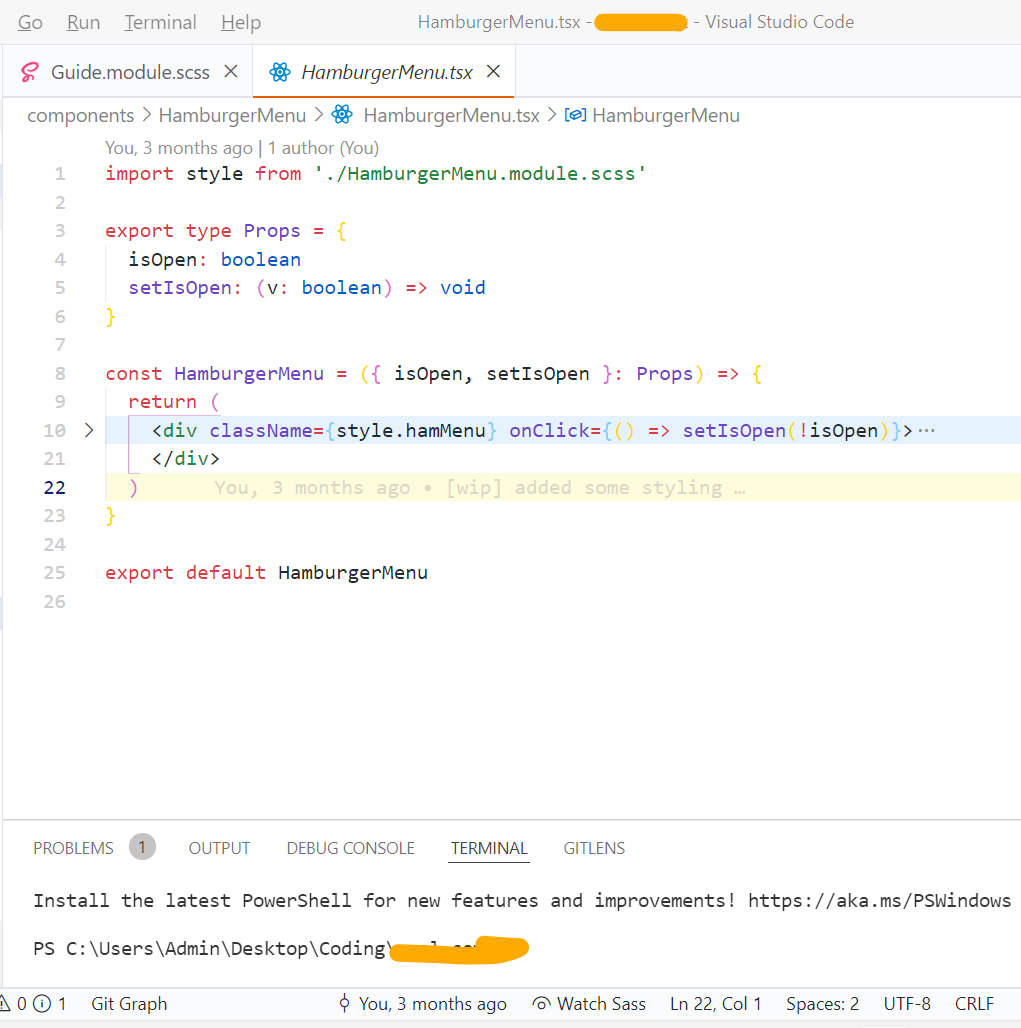The image size is (1021, 1028).
Task: Click the closing div tag on line 21
Action: pyautogui.click(x=186, y=458)
